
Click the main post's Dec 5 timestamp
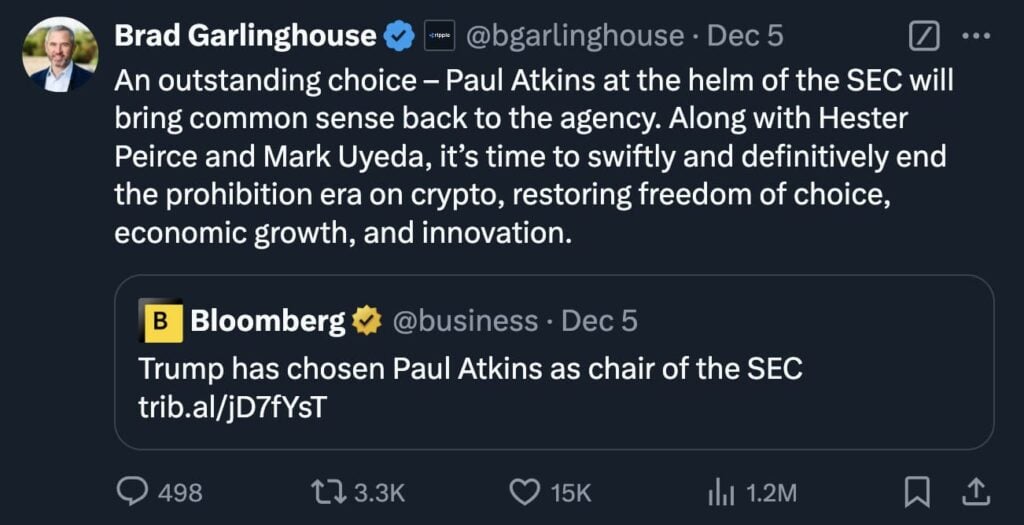pos(745,37)
